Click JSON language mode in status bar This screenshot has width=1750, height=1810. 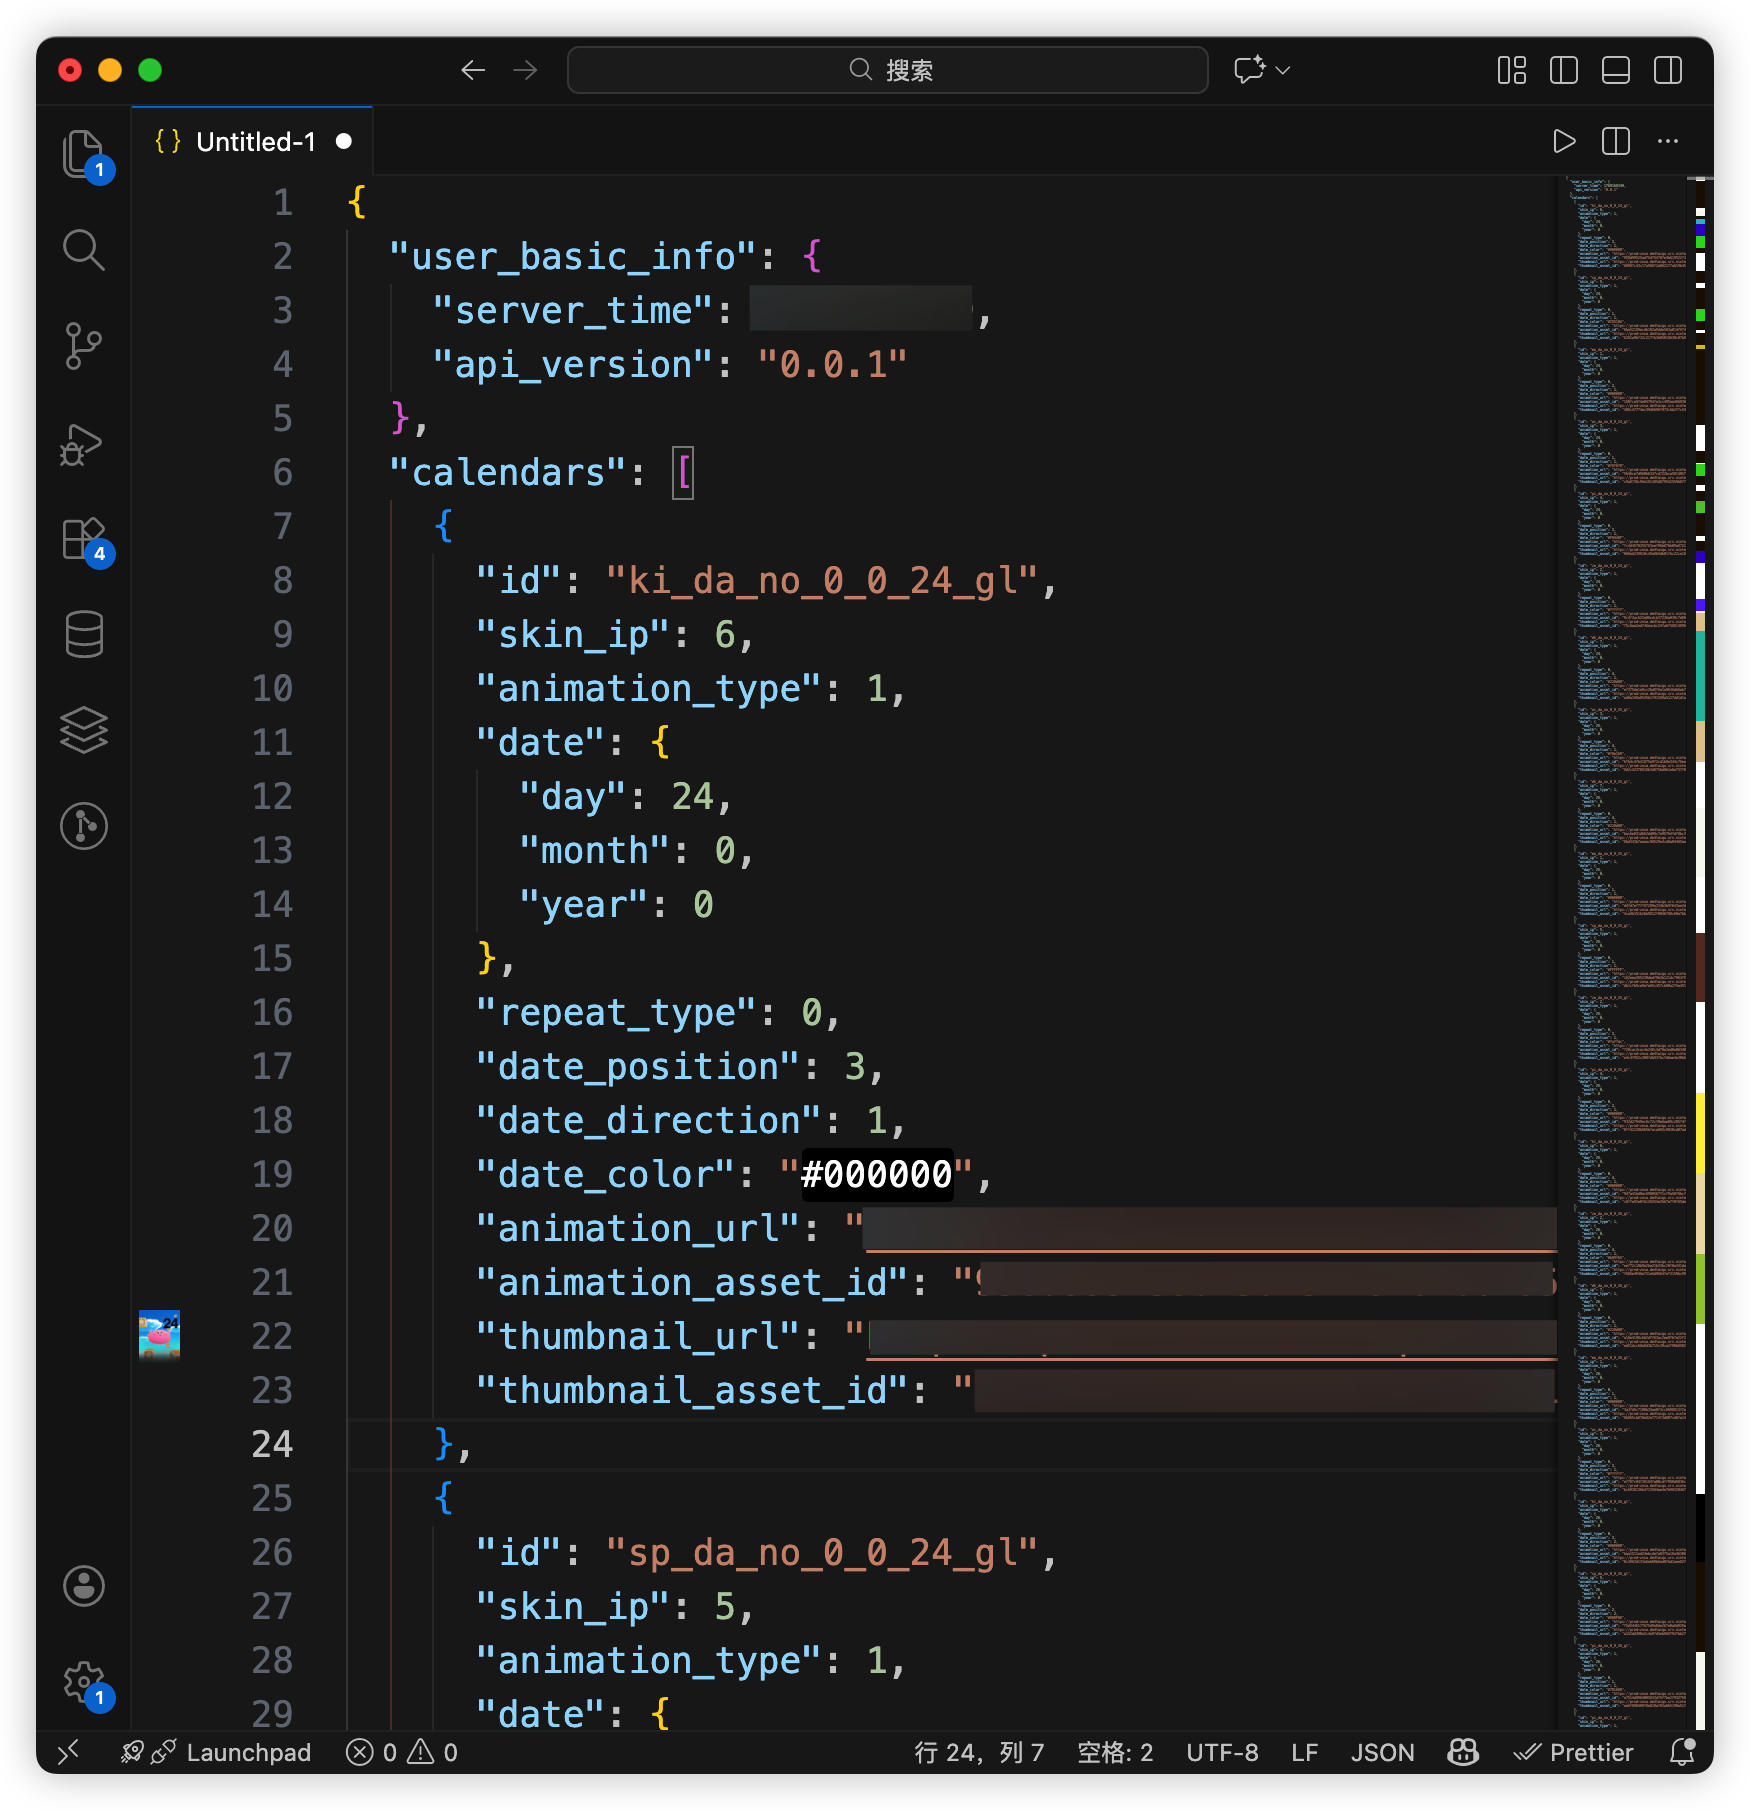pyautogui.click(x=1382, y=1753)
